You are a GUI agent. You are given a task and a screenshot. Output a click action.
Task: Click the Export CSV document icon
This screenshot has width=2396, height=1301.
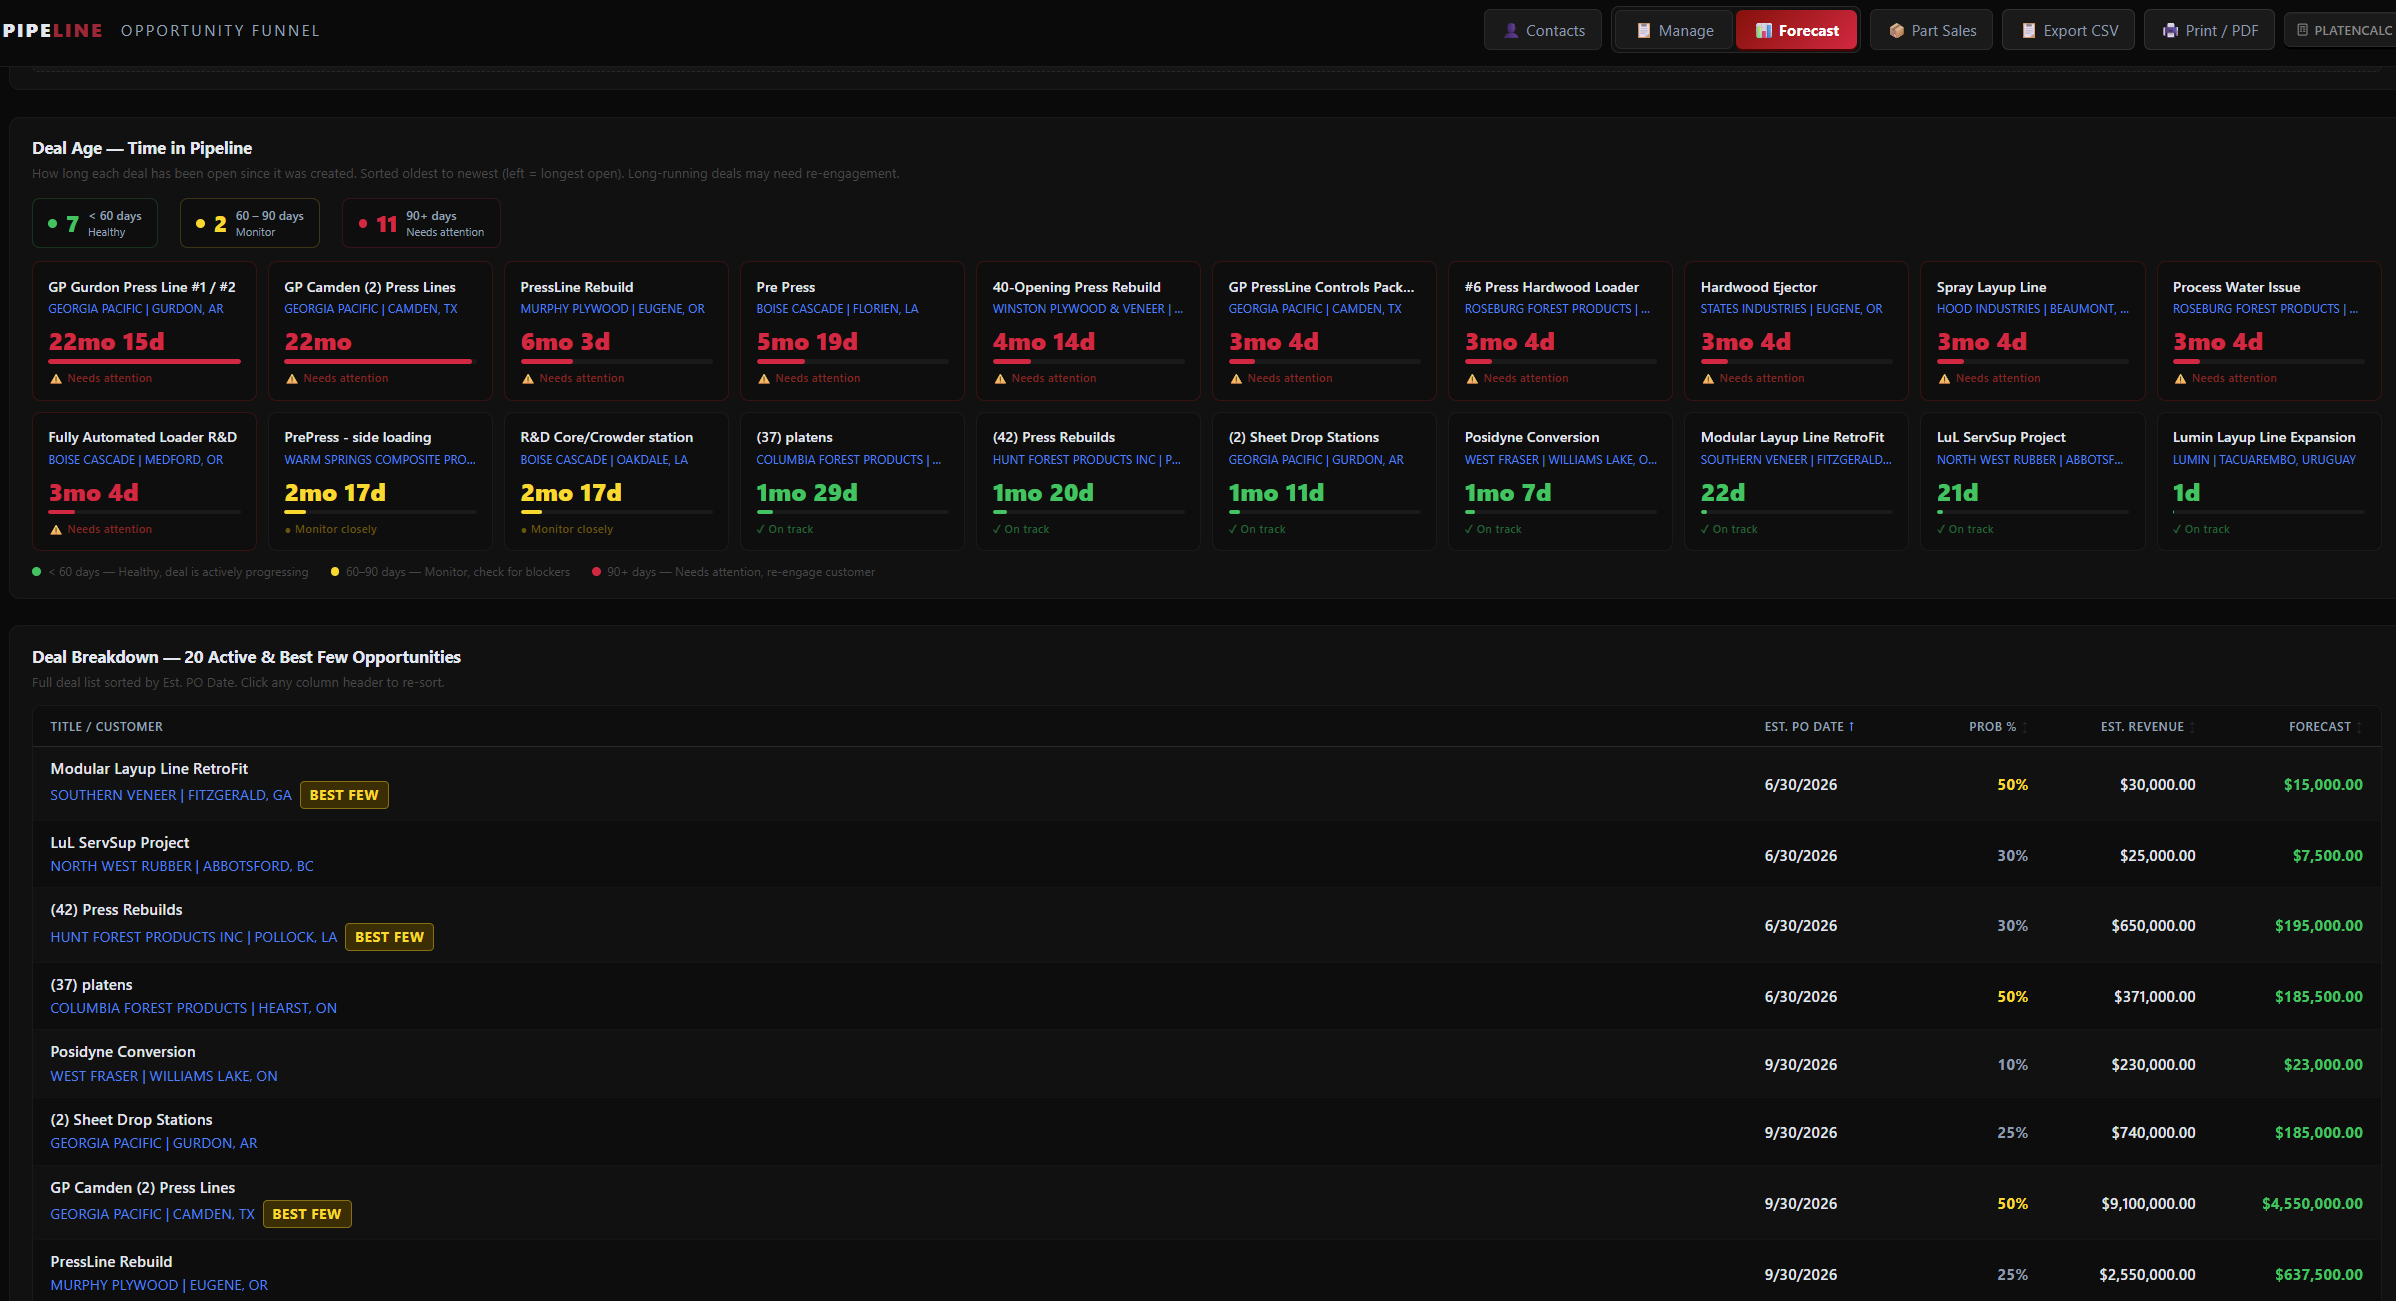(x=2029, y=31)
